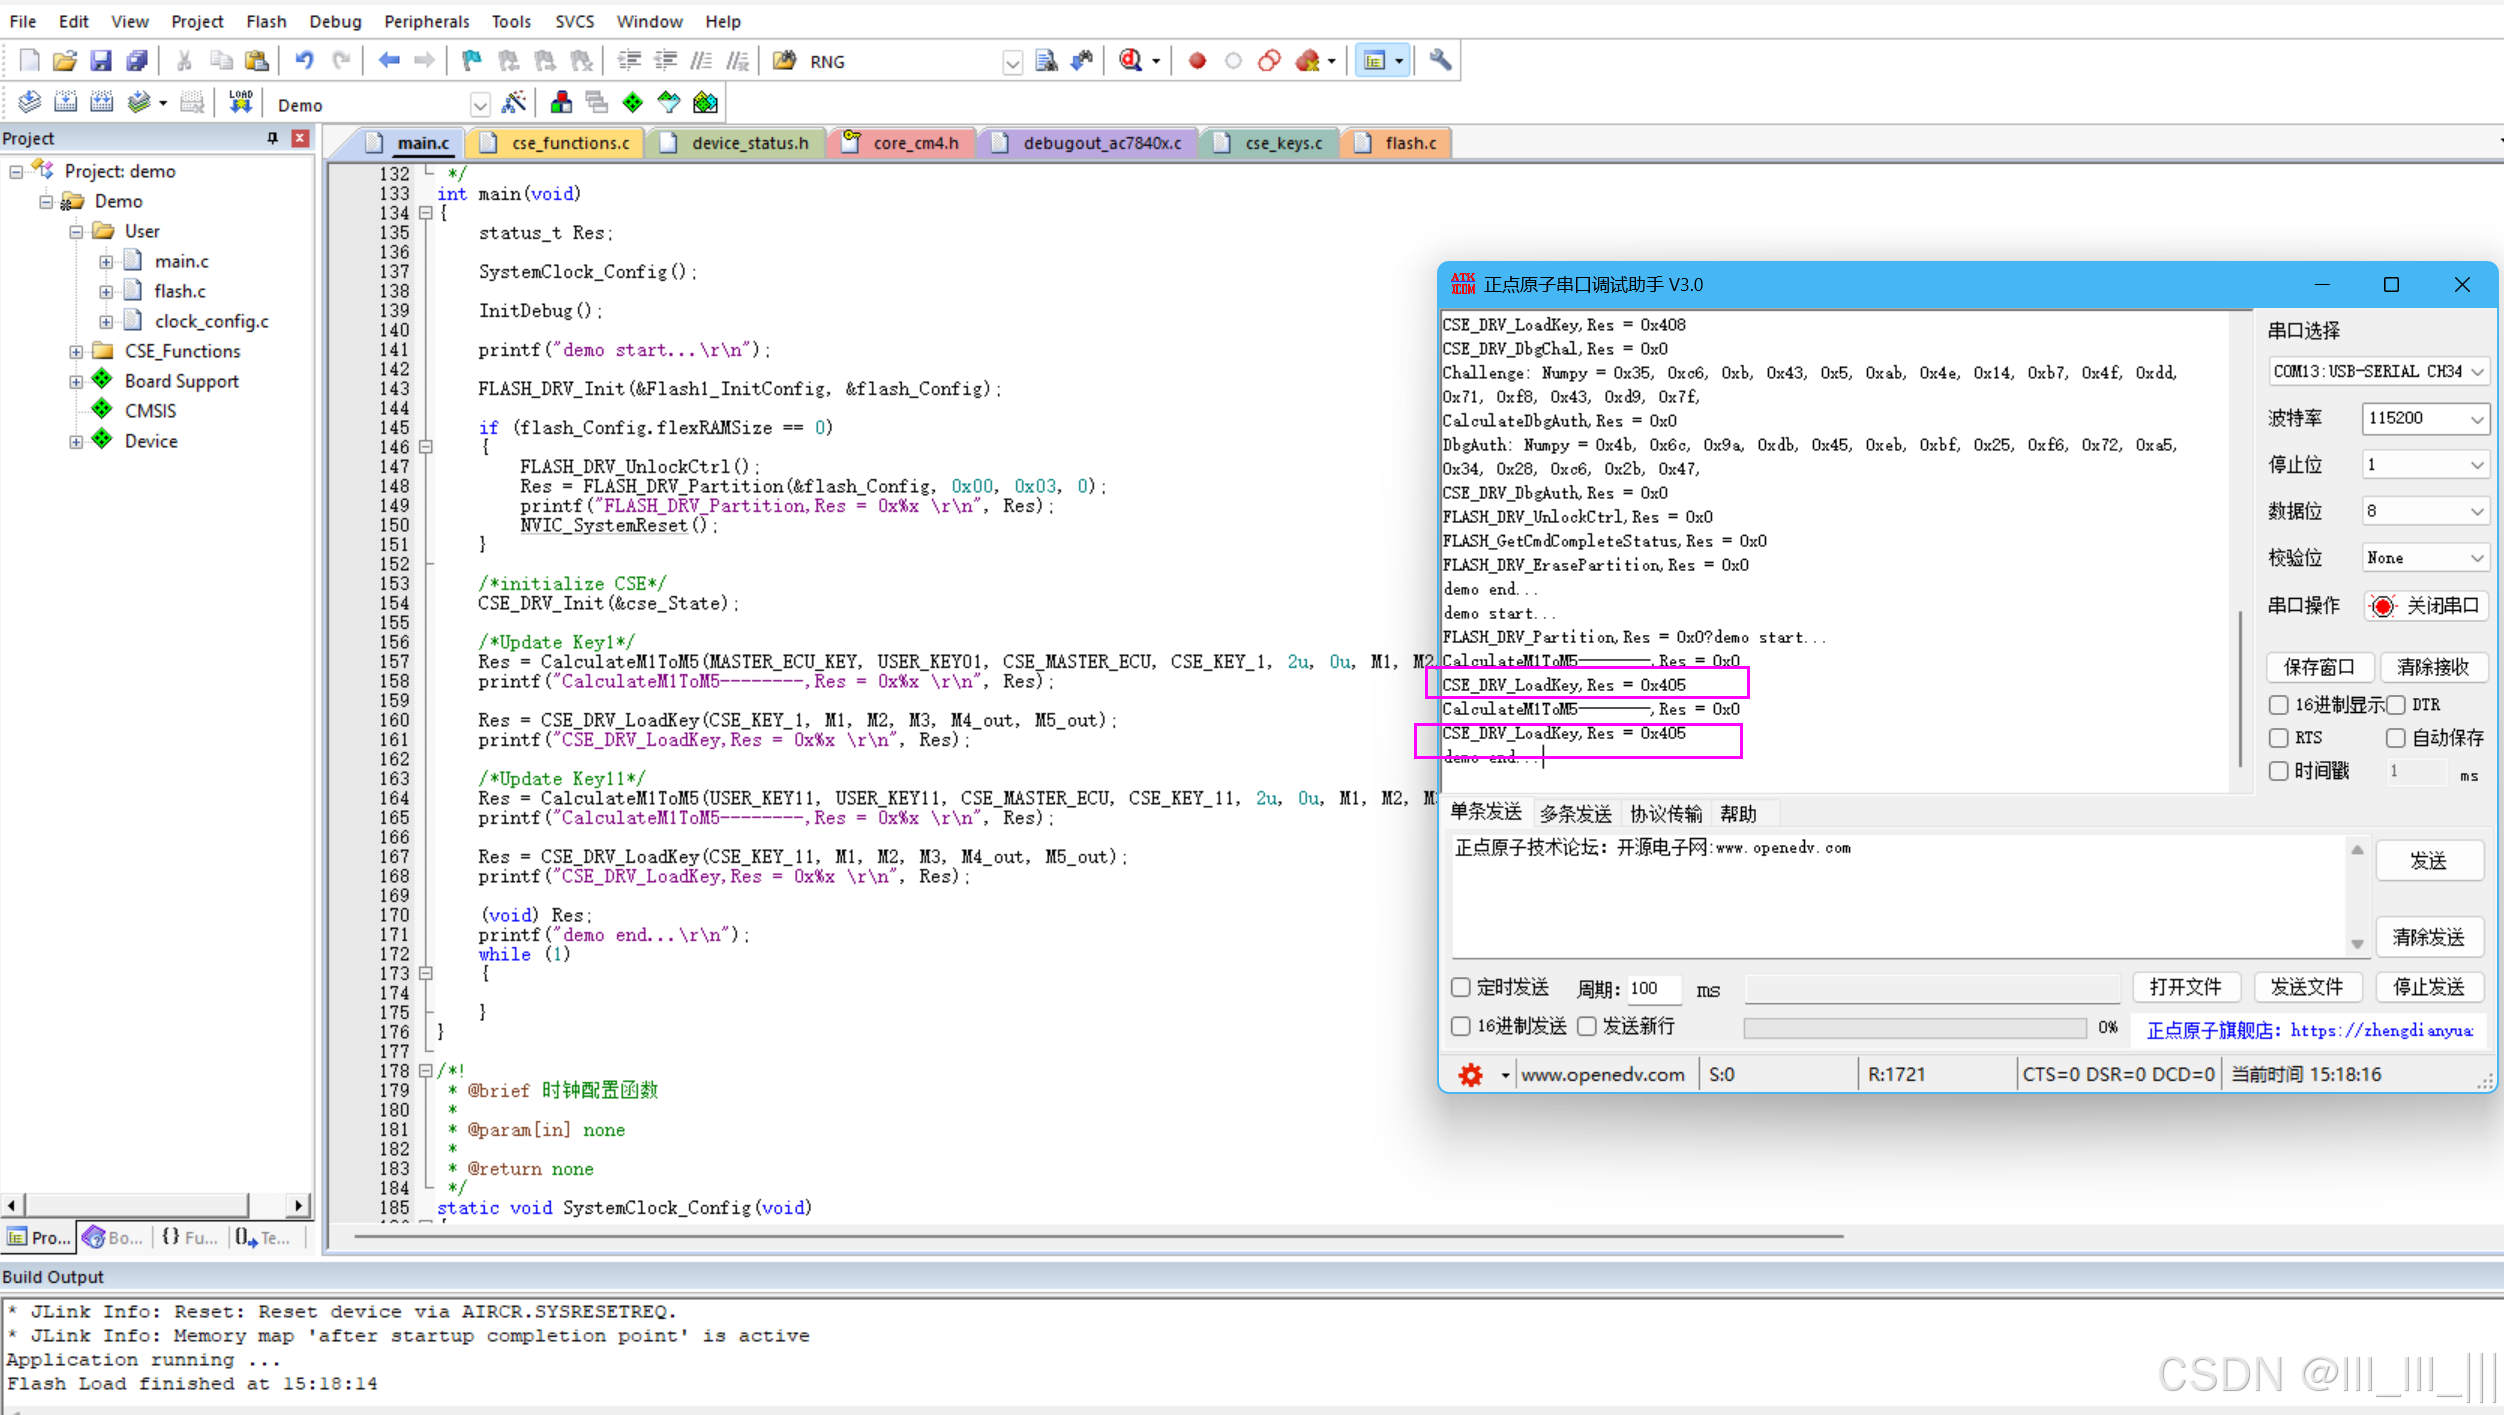Open the Demo target selection dropdown

480,105
